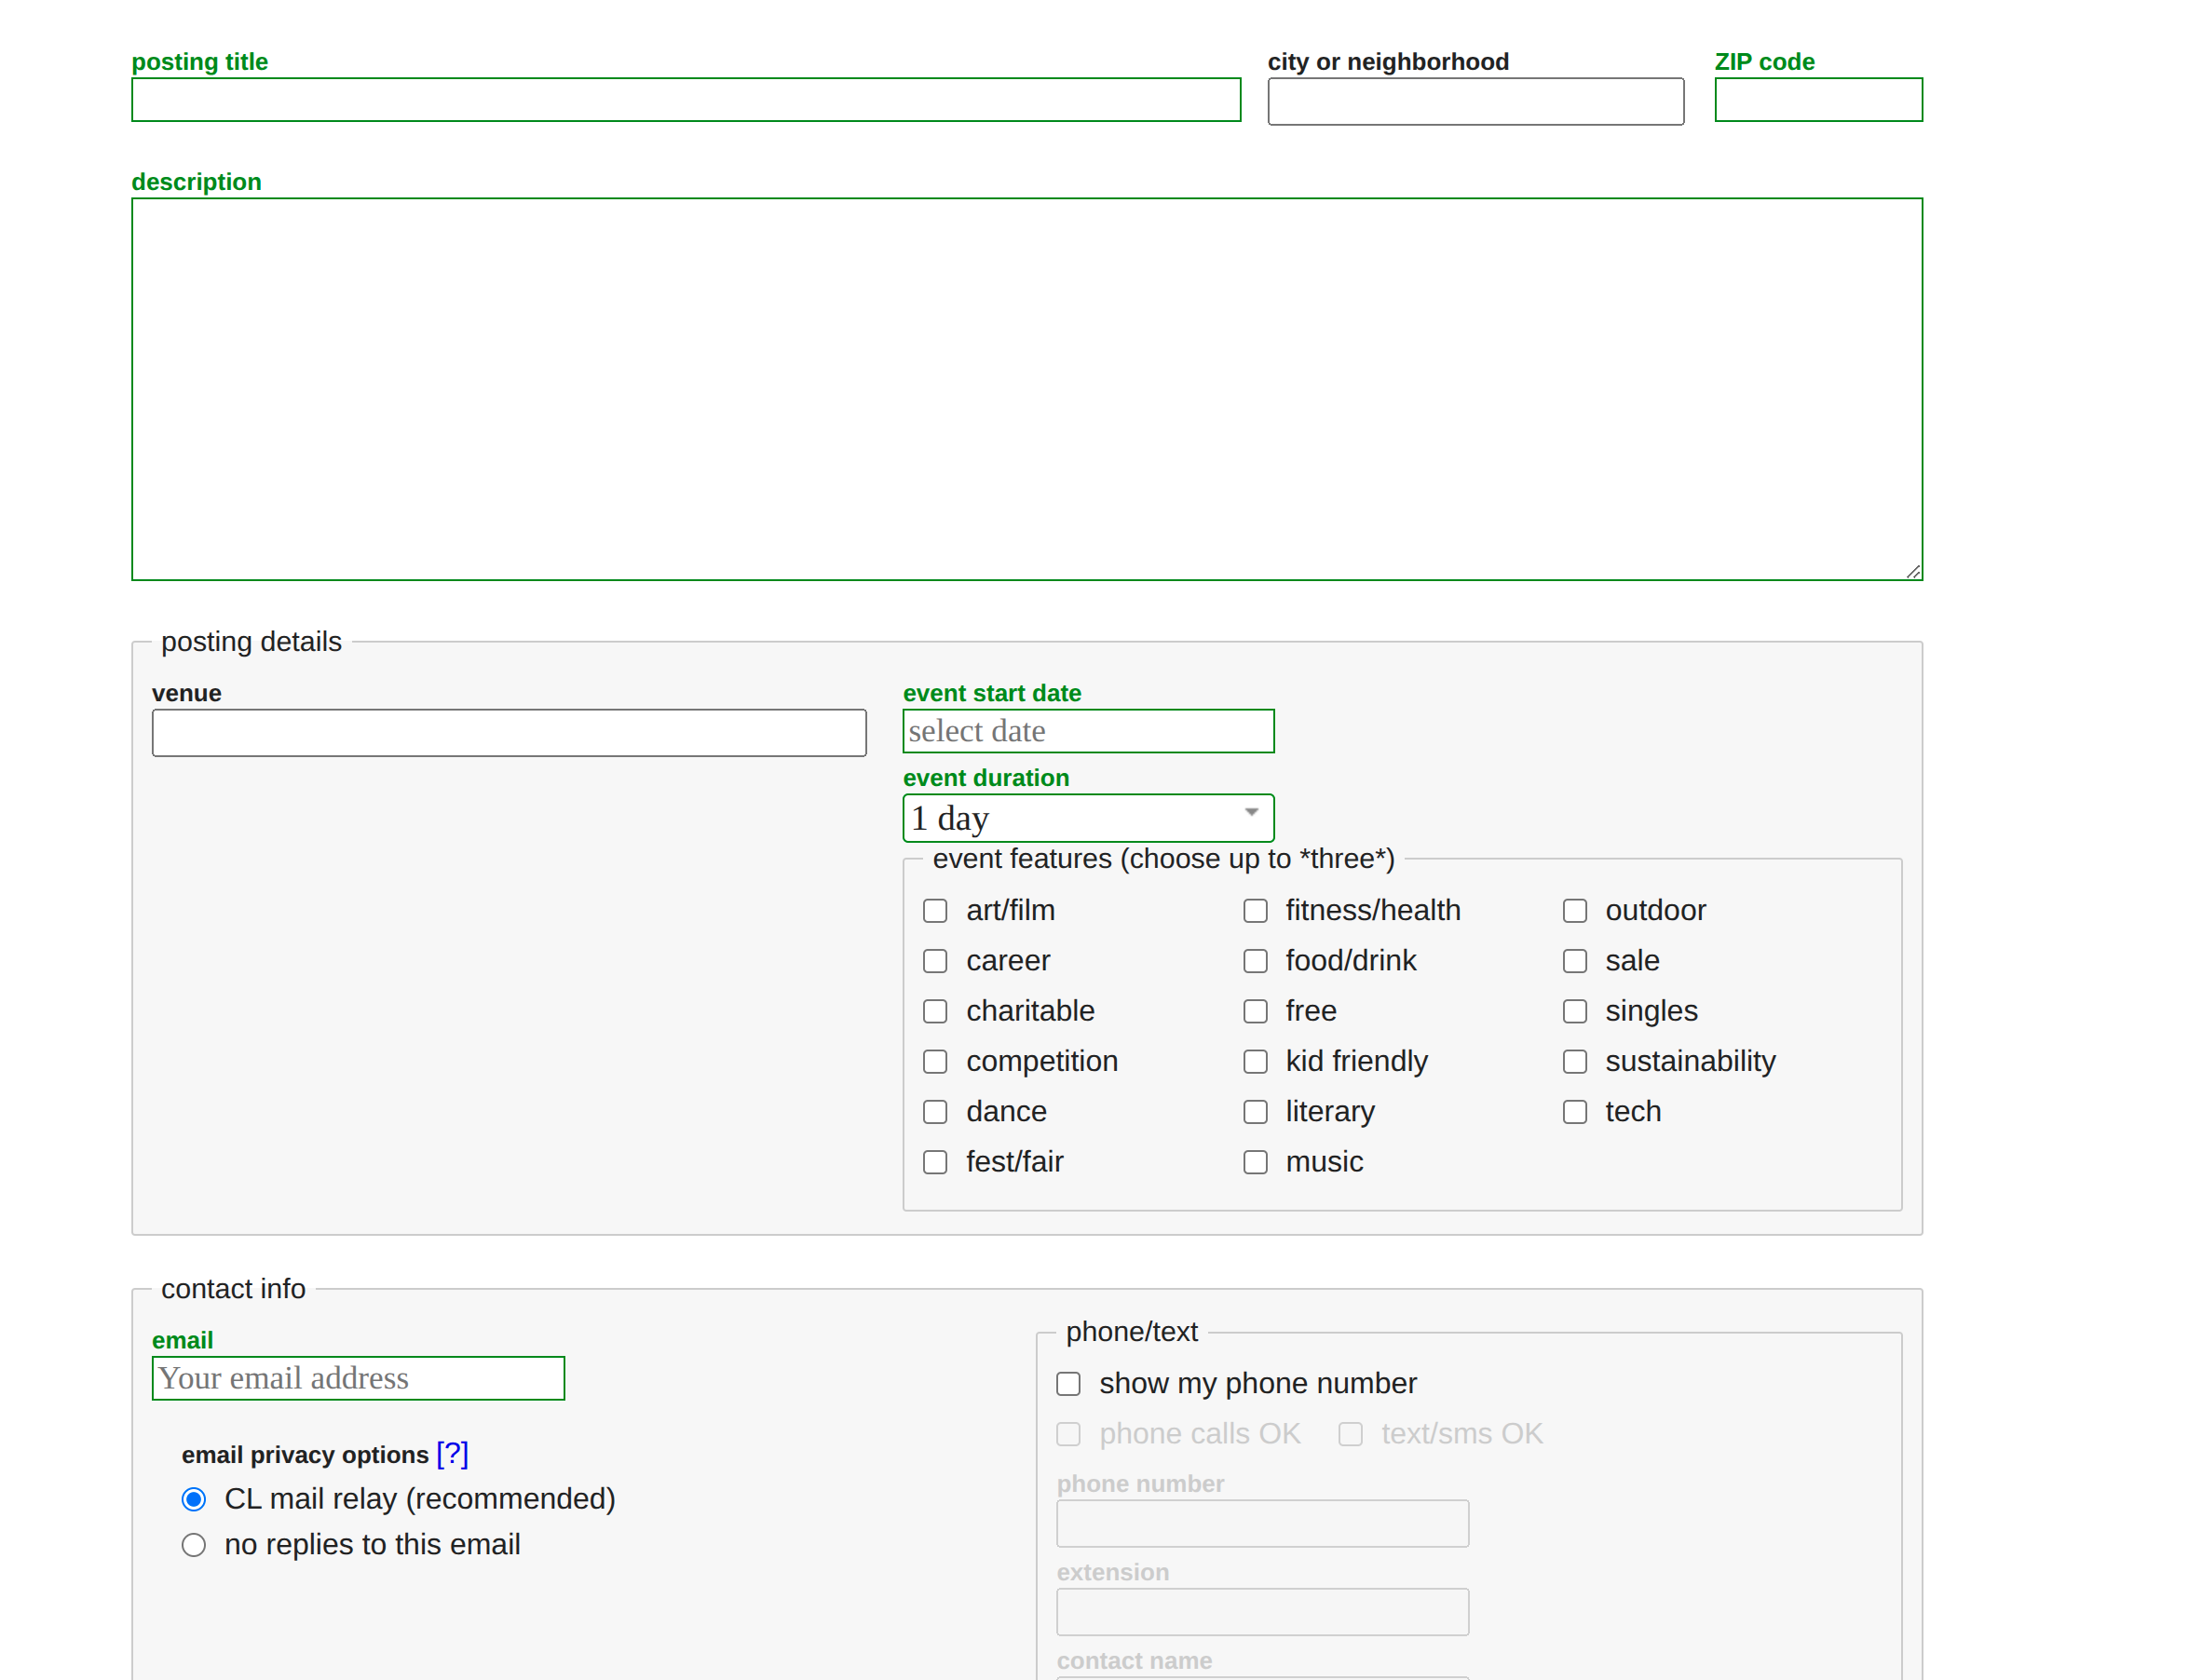Mark the event as tech
2202x1680 pixels.
1574,1111
